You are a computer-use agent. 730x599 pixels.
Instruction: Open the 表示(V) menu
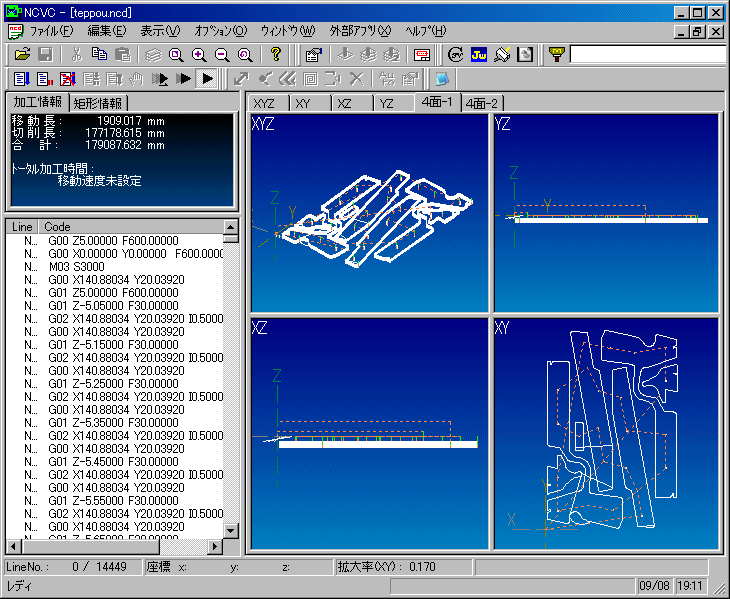tap(160, 31)
